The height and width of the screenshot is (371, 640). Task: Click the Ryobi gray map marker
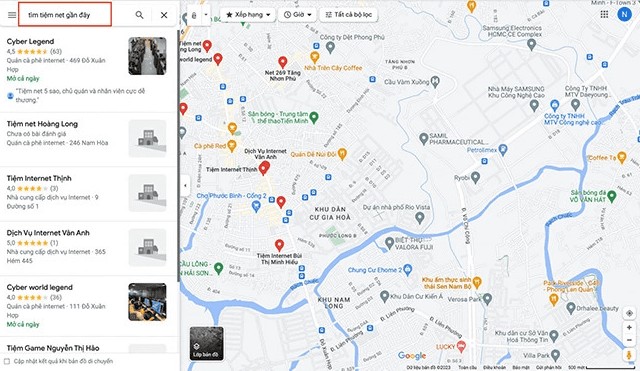(475, 177)
